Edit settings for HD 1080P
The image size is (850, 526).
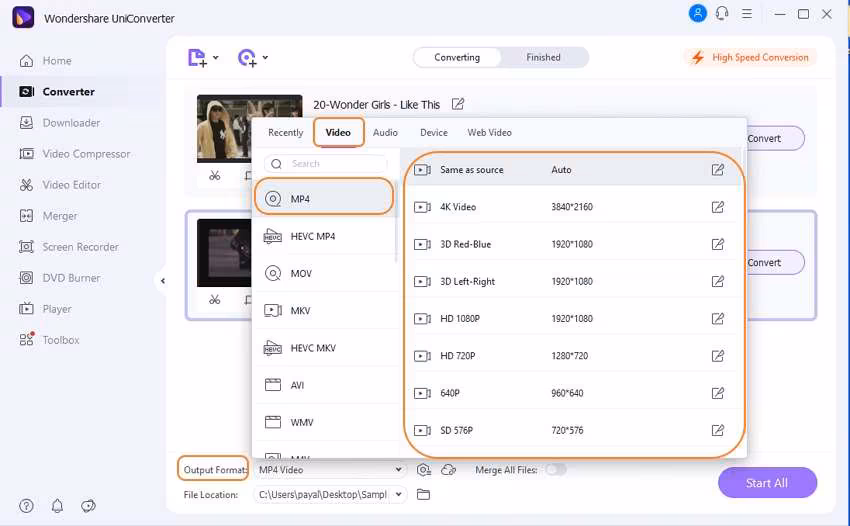[718, 319]
